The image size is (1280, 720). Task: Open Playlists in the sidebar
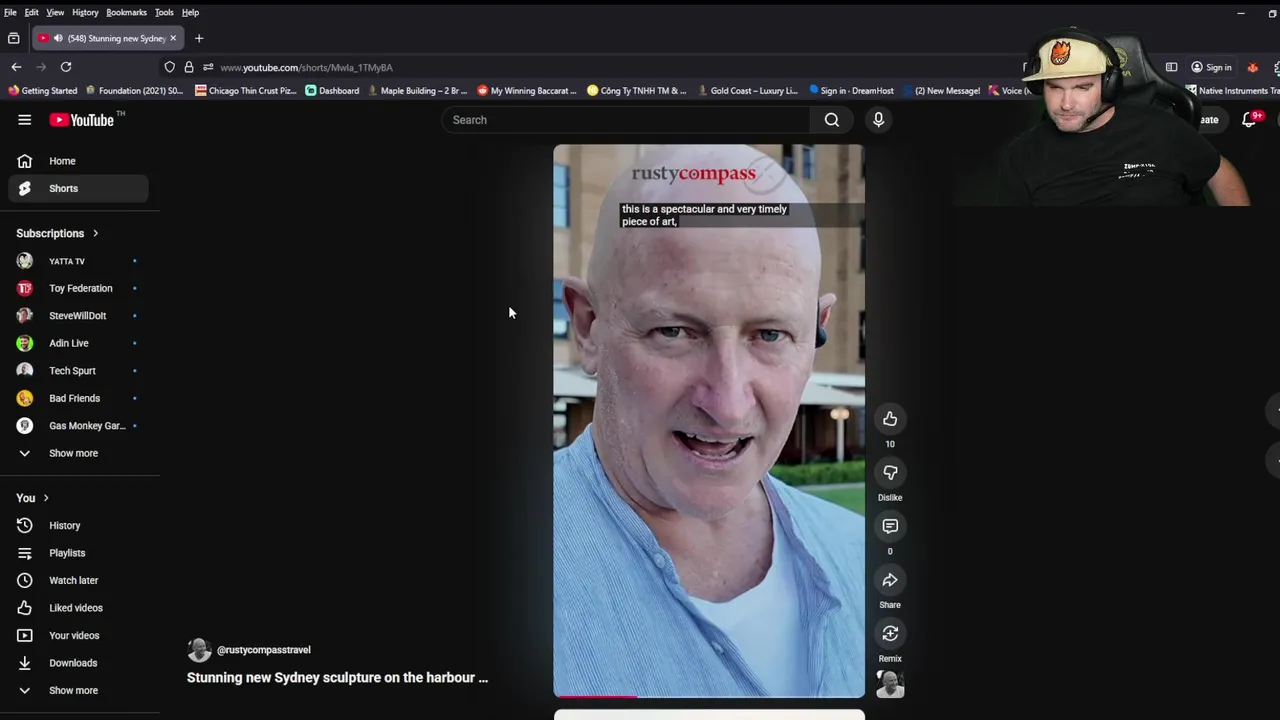click(x=78, y=553)
